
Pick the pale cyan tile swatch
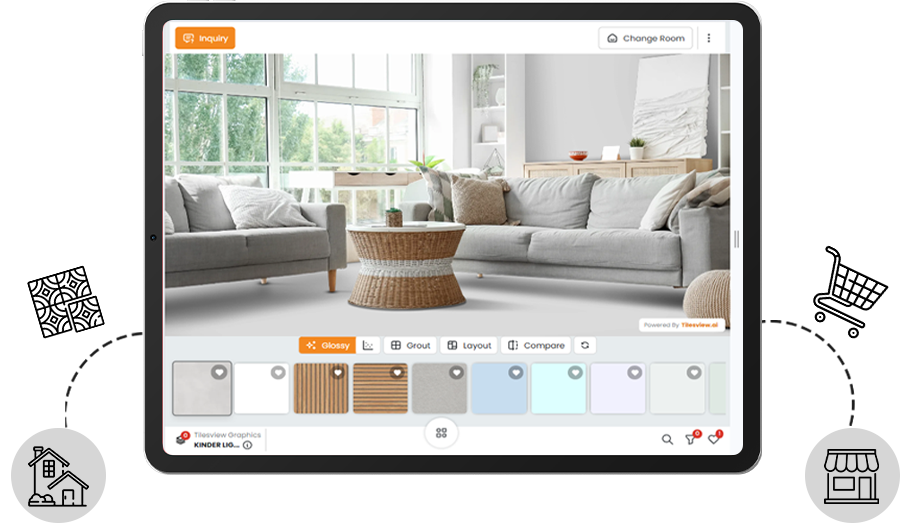click(558, 388)
